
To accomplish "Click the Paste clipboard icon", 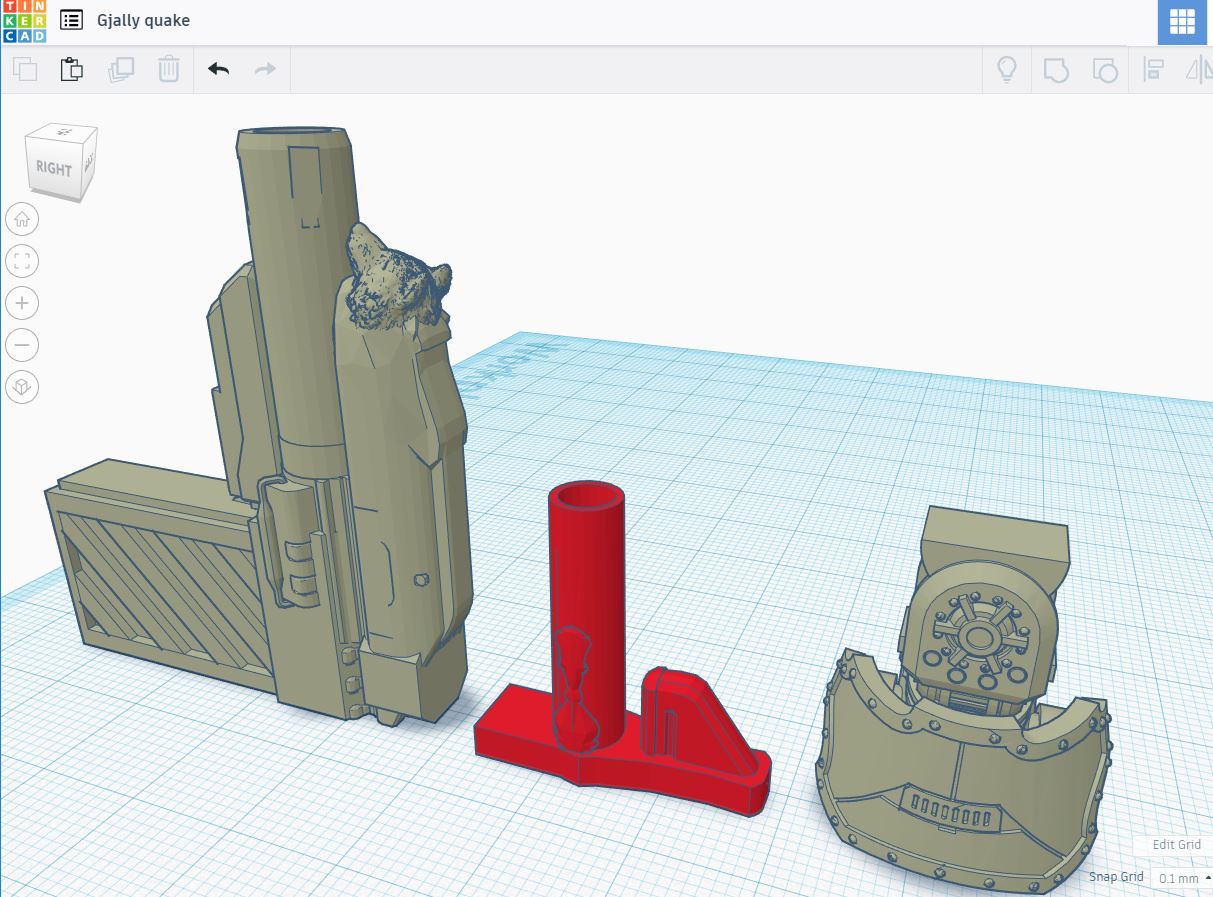I will click(x=72, y=69).
